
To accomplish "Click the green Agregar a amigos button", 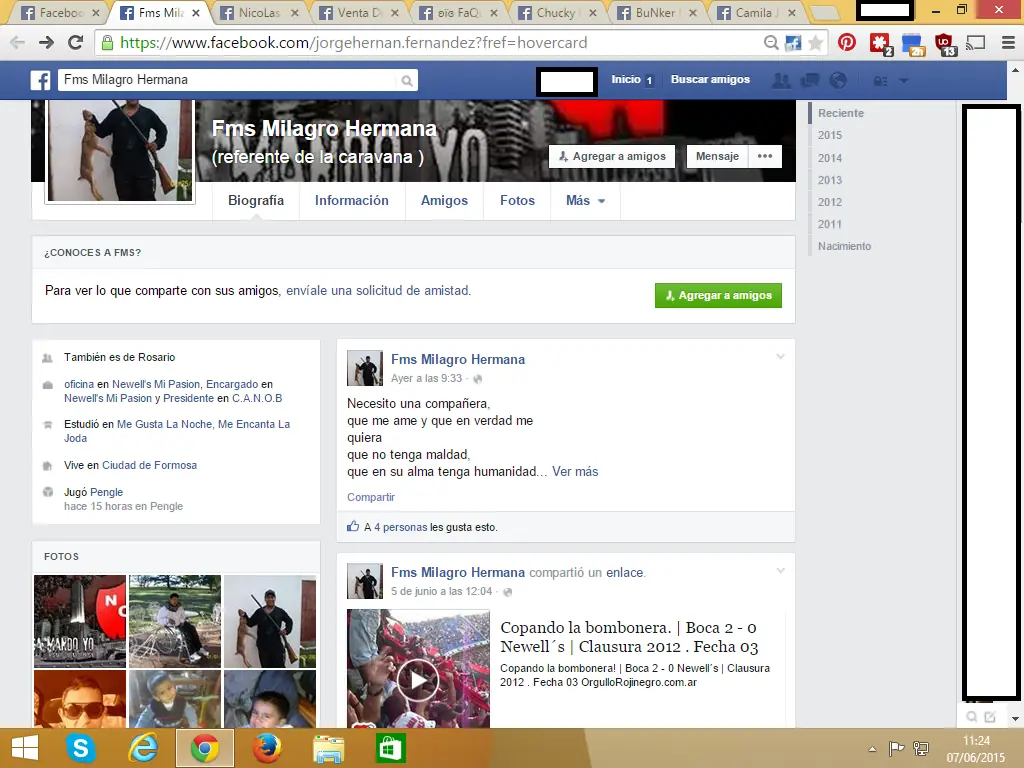I will pos(718,295).
